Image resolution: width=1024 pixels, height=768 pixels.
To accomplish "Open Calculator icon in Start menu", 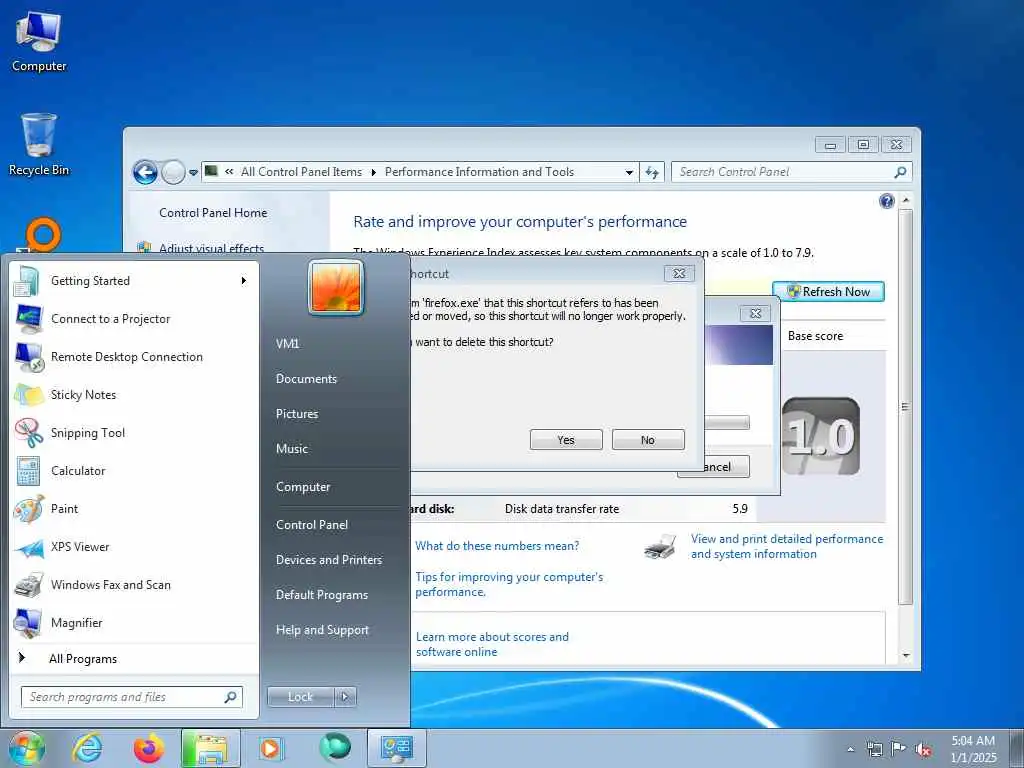I will click(28, 471).
